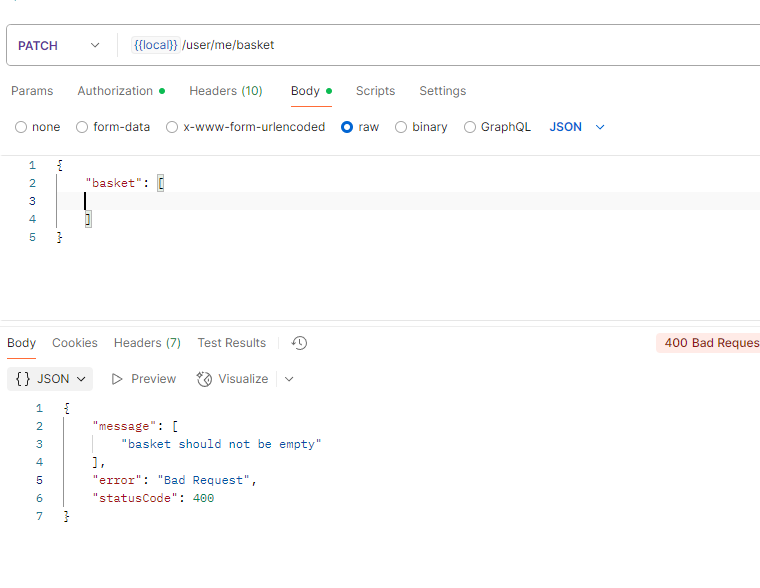This screenshot has width=760, height=588.
Task: Click "basket should not be empty" message
Action: point(221,445)
